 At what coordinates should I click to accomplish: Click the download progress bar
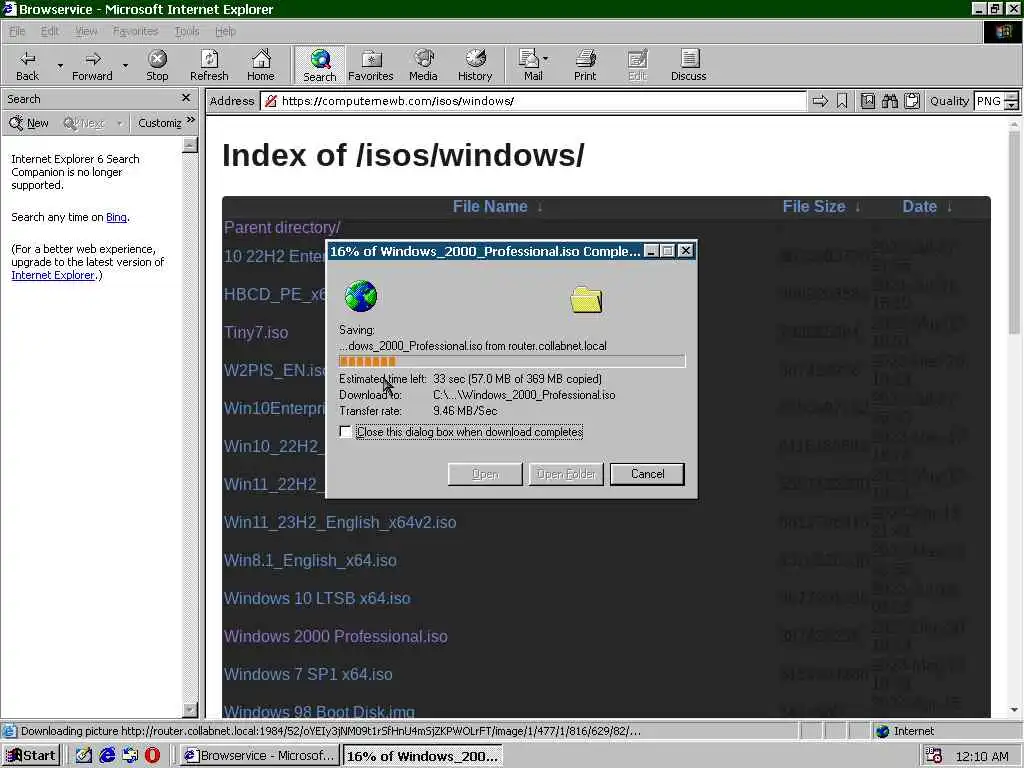512,361
